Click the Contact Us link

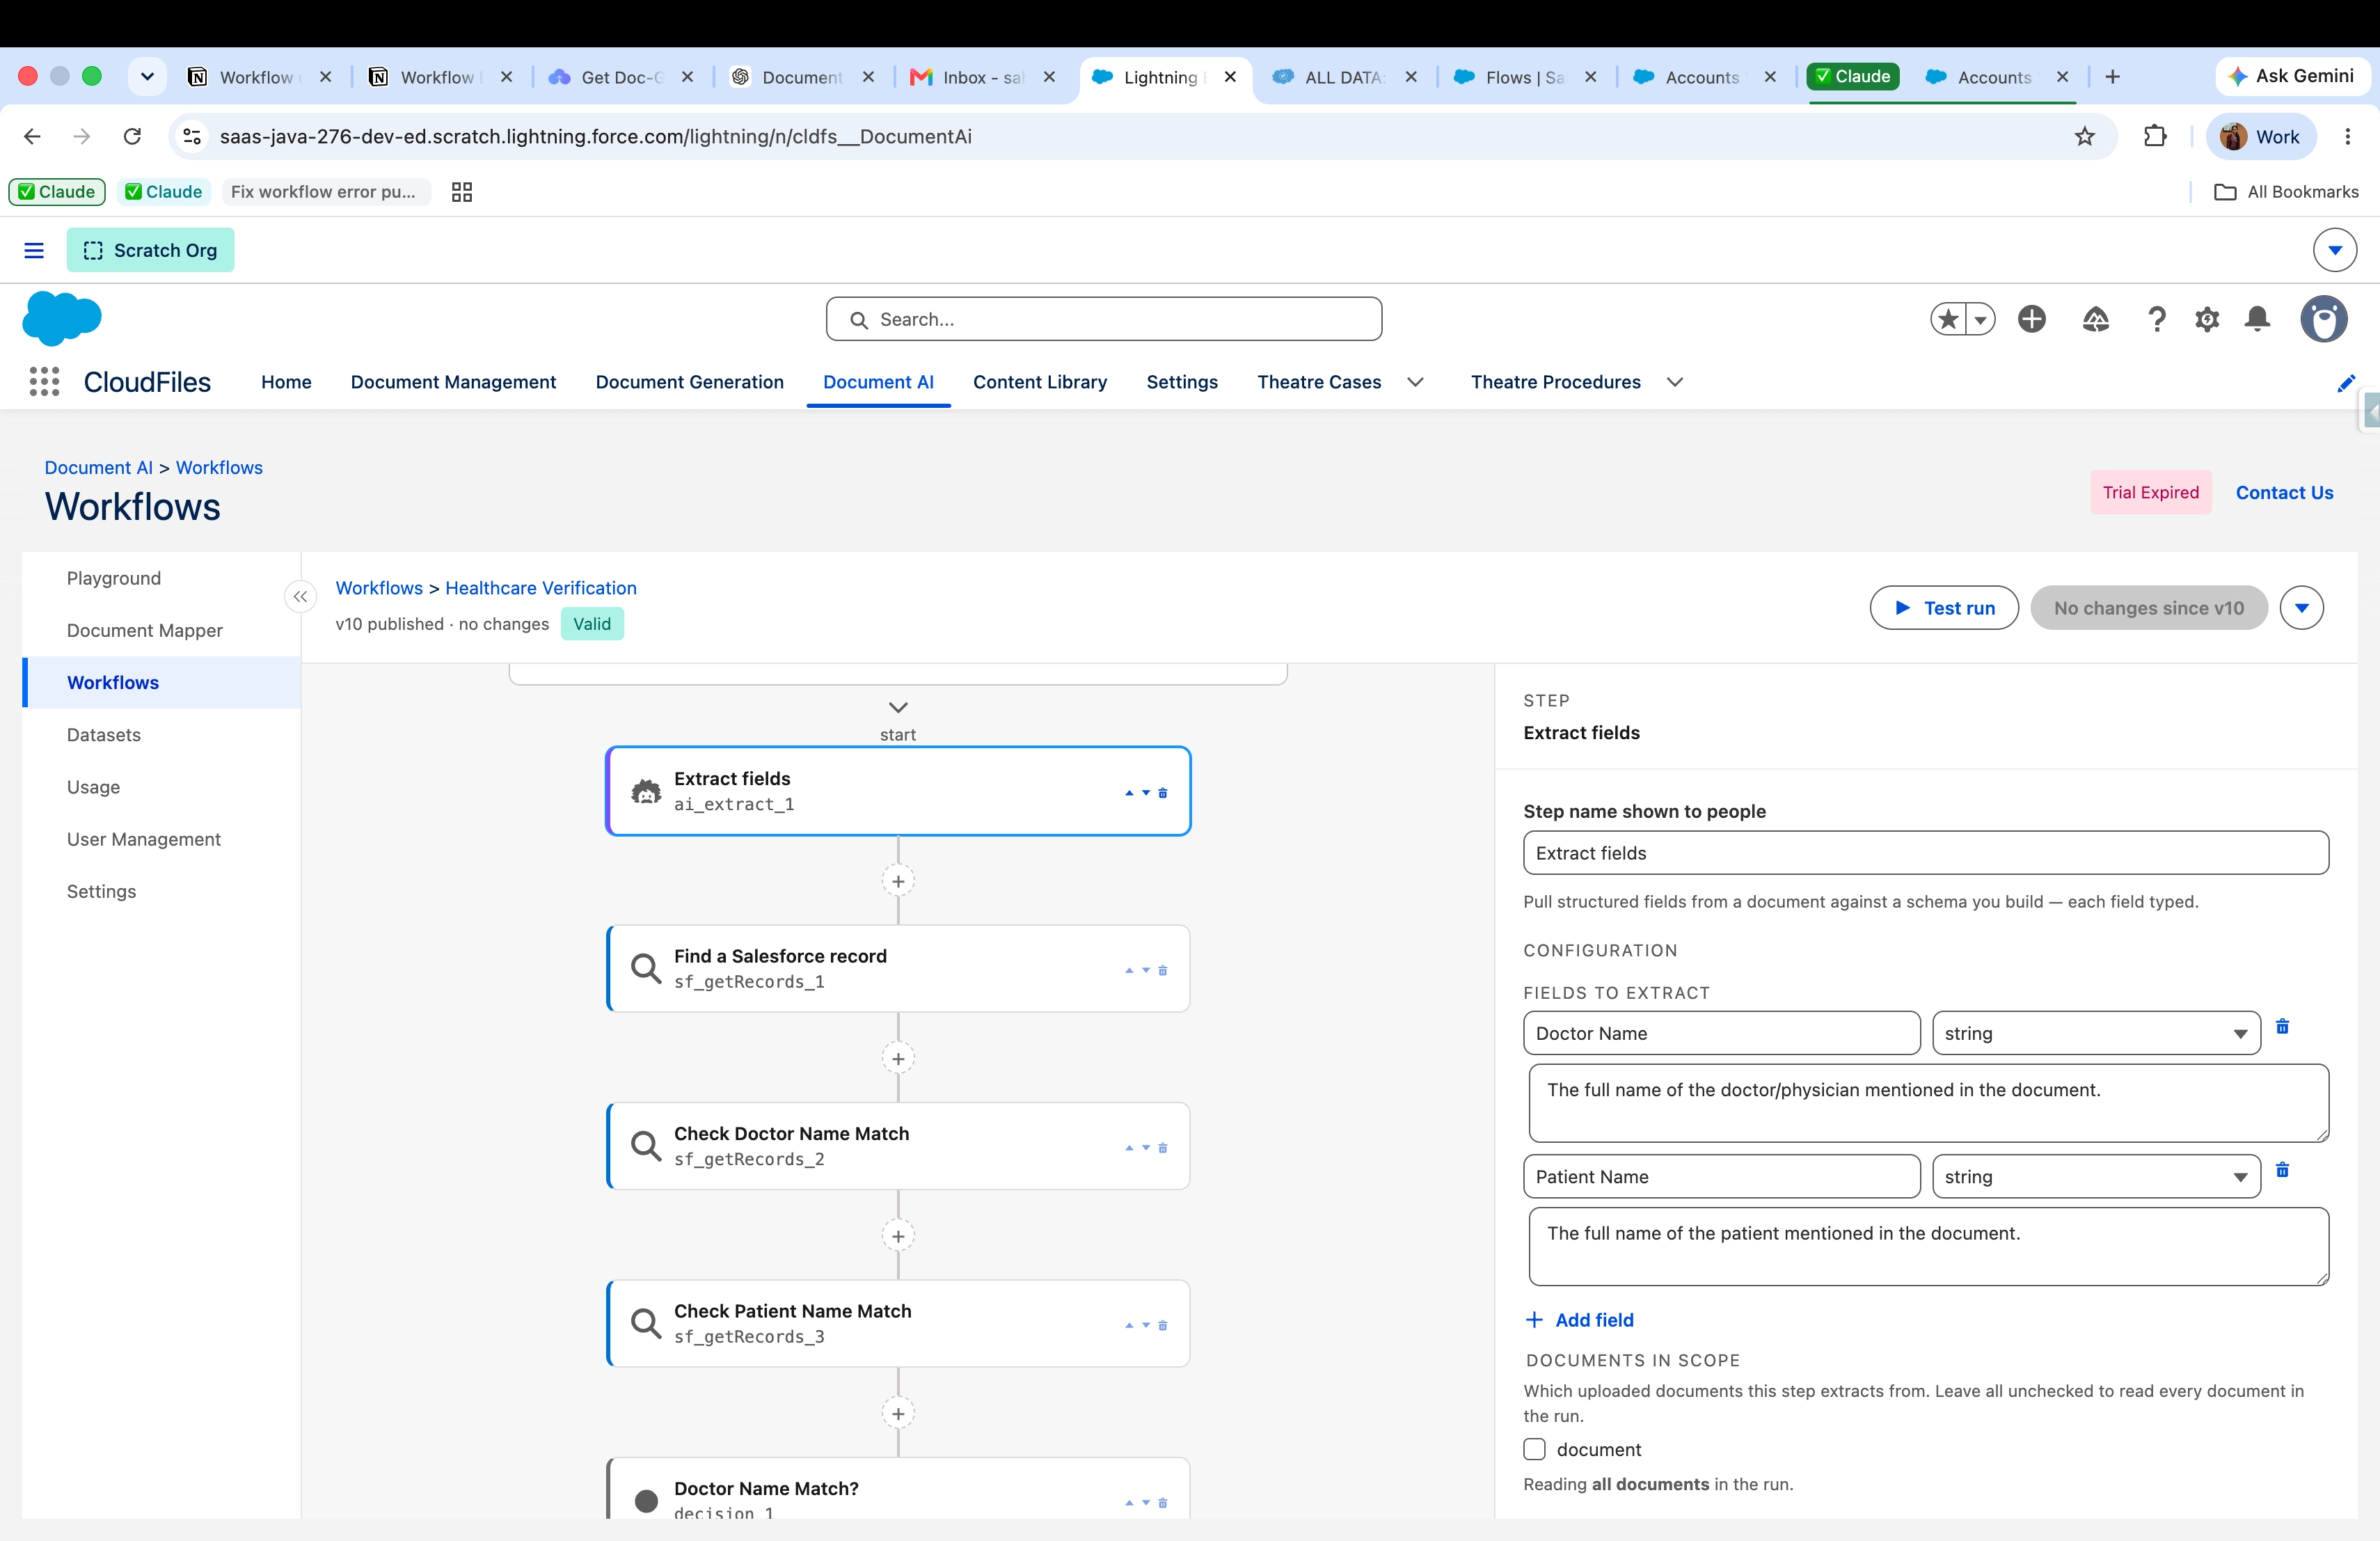pyautogui.click(x=2284, y=492)
